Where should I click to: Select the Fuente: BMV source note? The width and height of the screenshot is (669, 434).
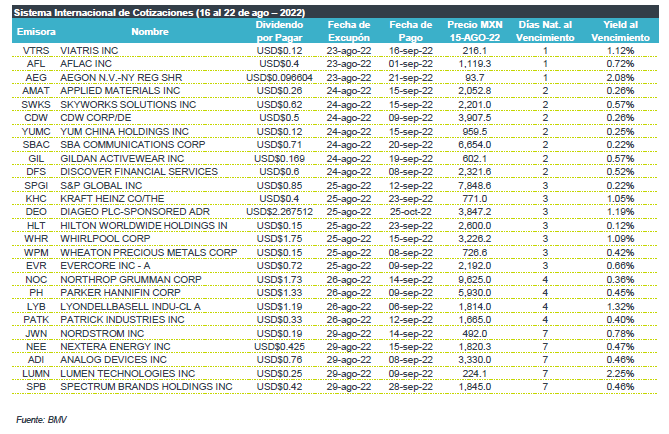click(41, 420)
